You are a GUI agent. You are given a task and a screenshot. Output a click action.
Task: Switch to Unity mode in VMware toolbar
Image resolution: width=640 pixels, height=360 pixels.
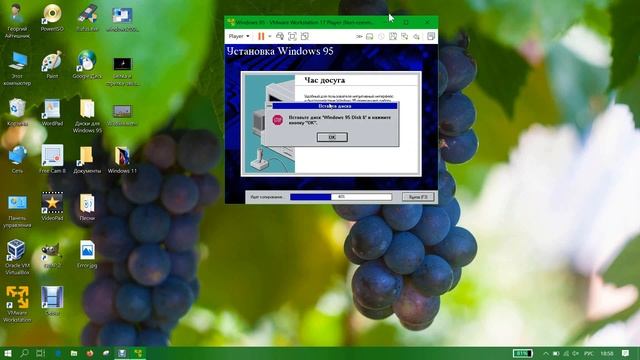point(304,36)
